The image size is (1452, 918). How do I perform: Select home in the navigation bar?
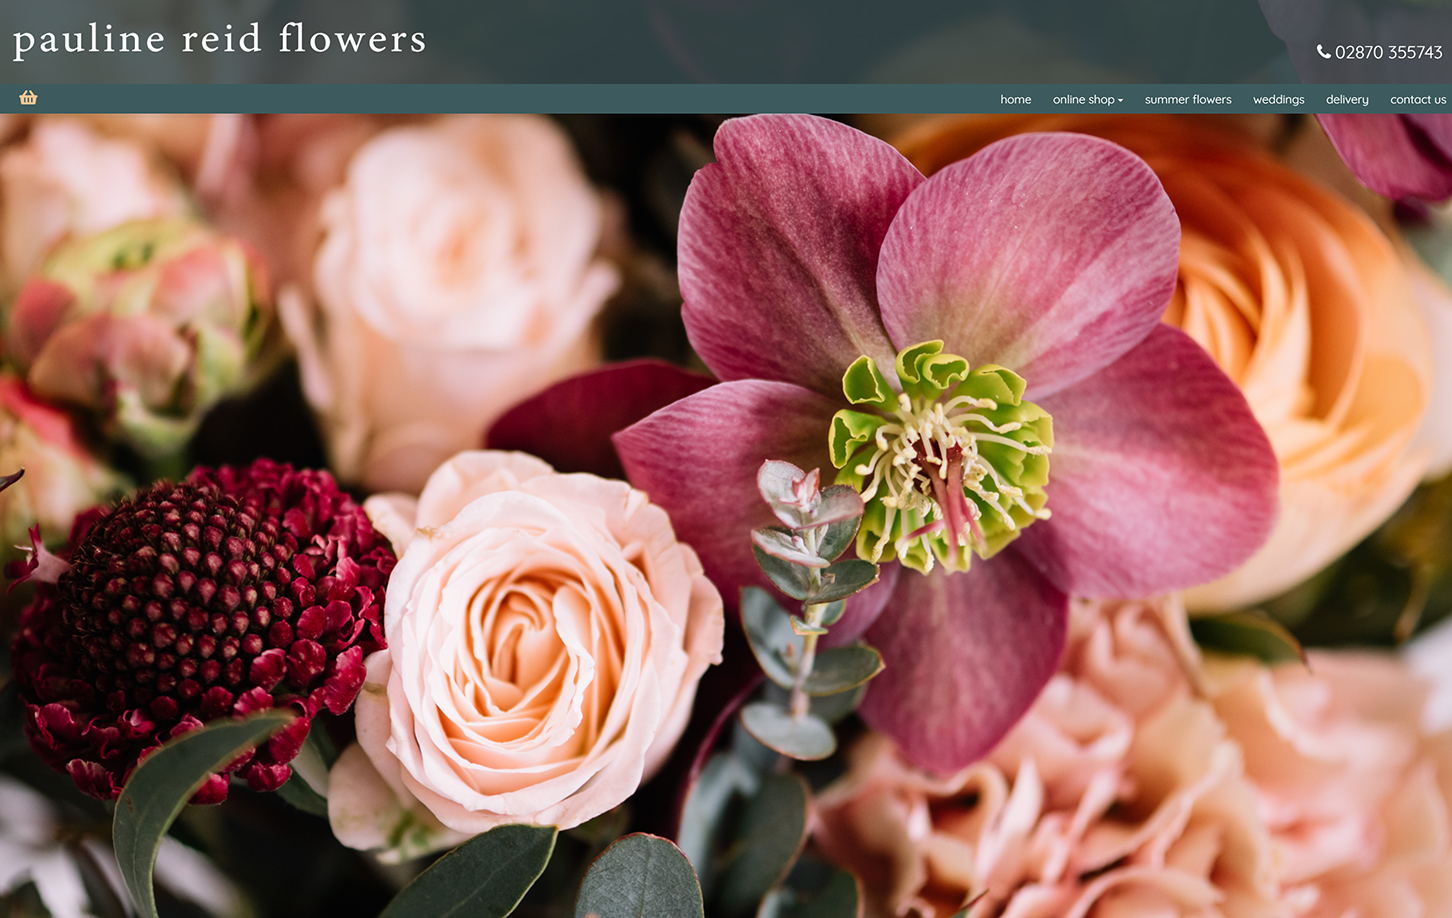pos(1015,99)
